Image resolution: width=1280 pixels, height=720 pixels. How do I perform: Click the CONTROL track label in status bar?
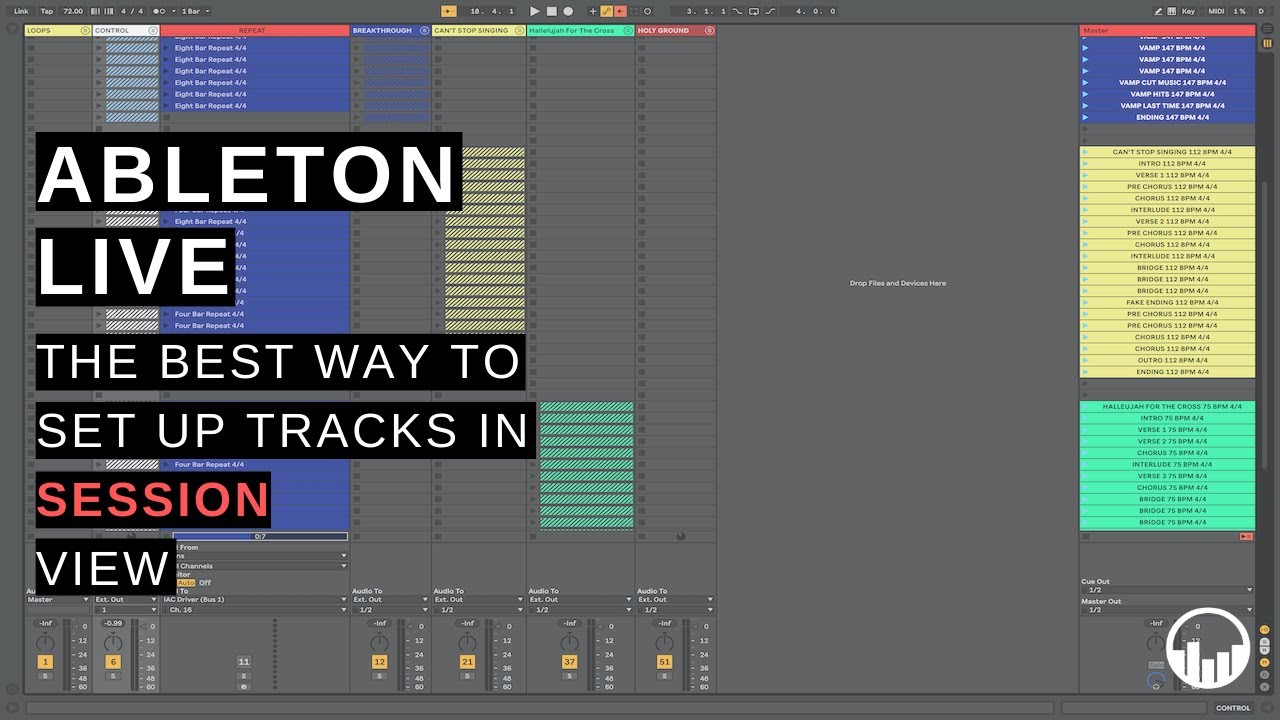pos(1233,708)
